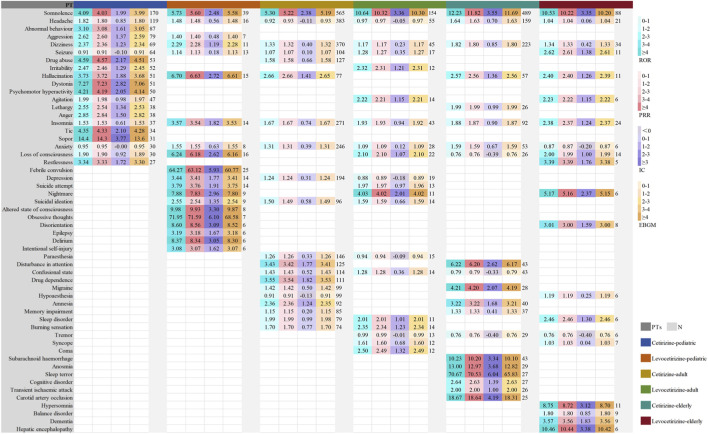Screen dimensions: 708x434
Task: Click the Cetirizine-elderly legend label
Action: pos(672,406)
